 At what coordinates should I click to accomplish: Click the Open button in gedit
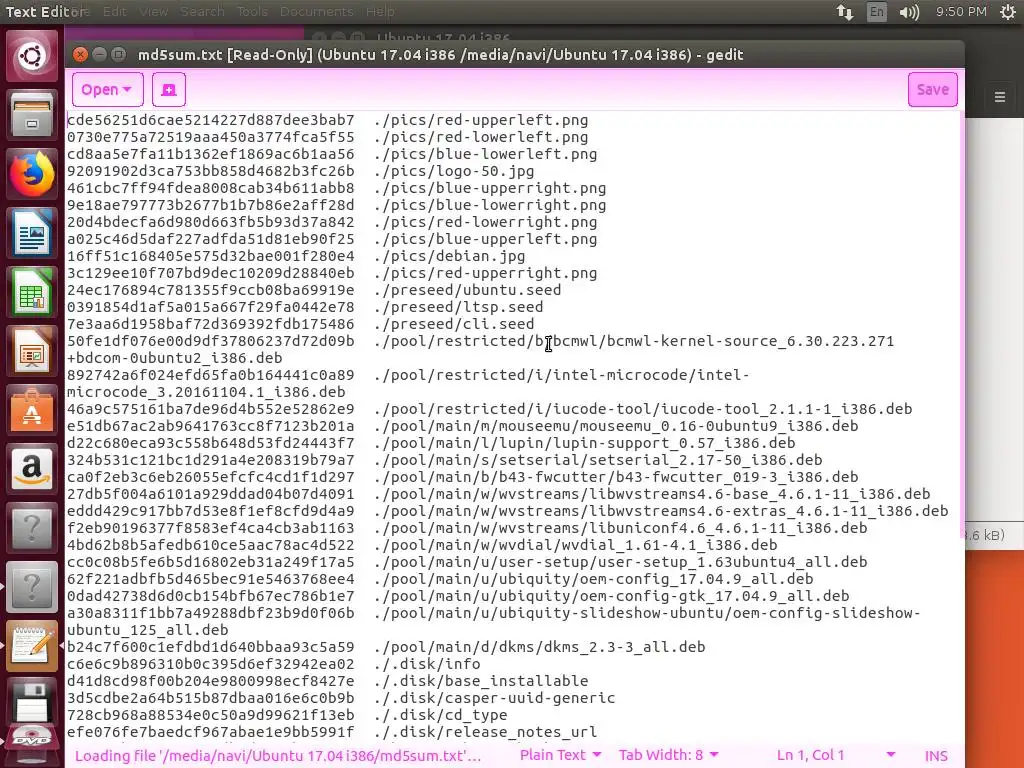[x=107, y=89]
